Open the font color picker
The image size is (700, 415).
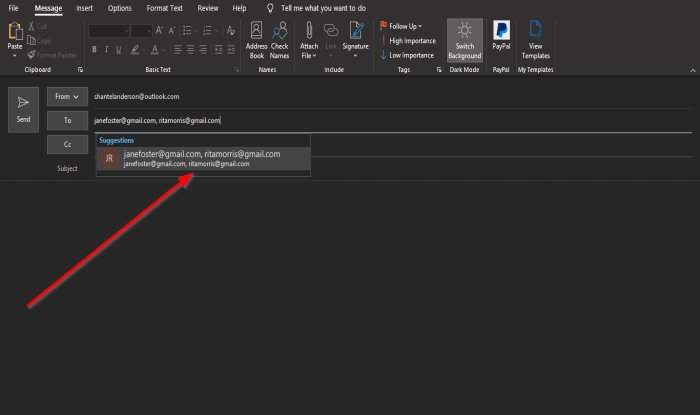154,50
